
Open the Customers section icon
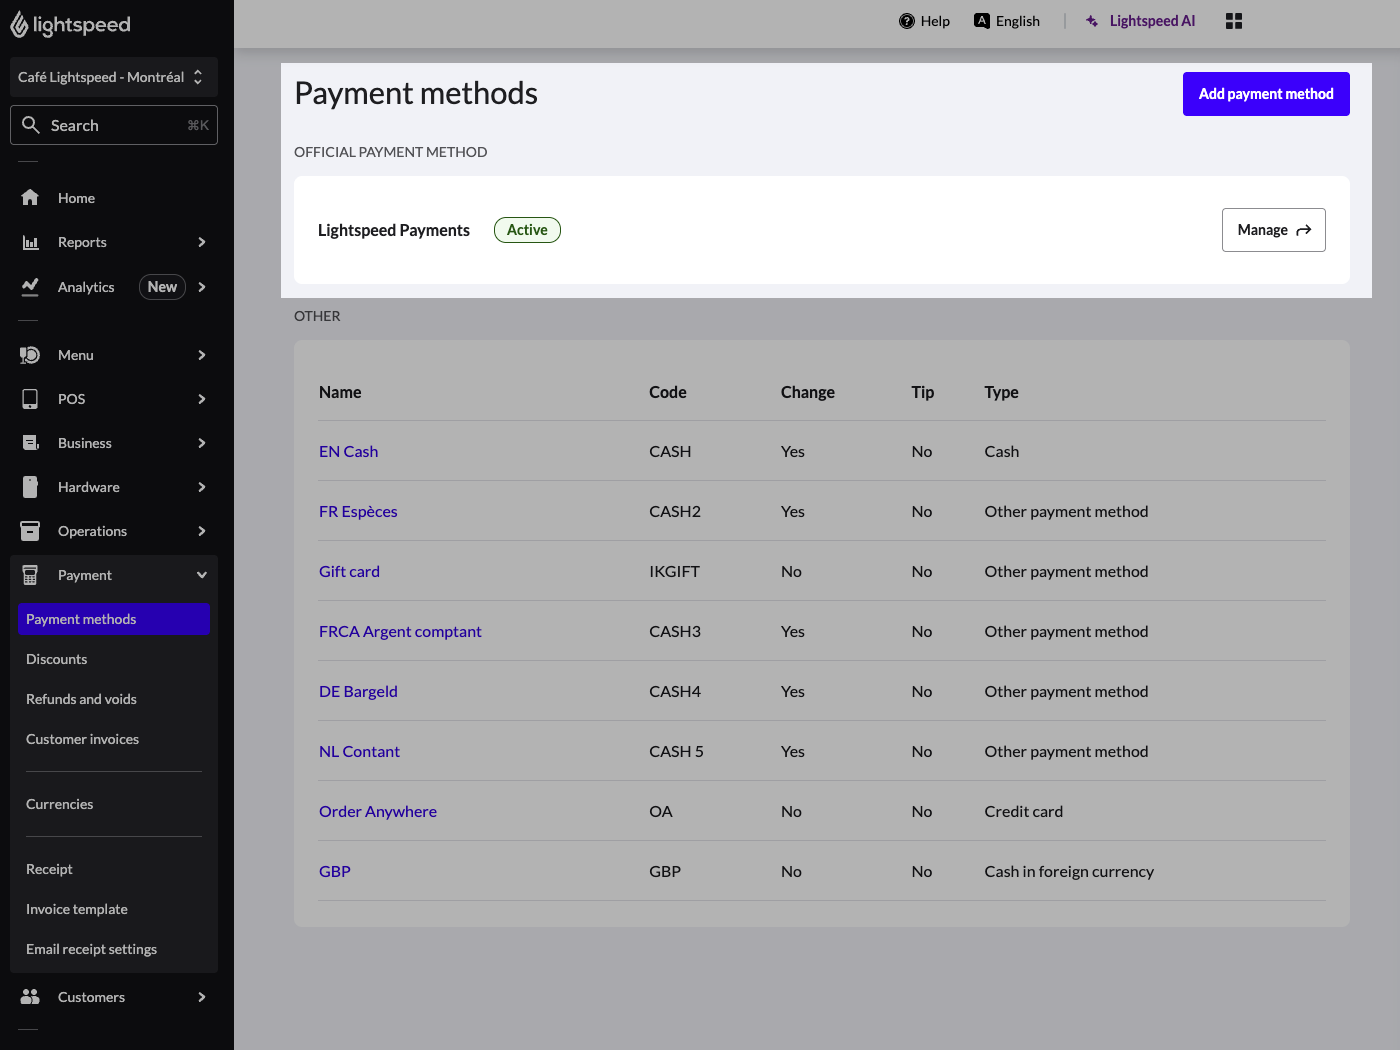30,996
